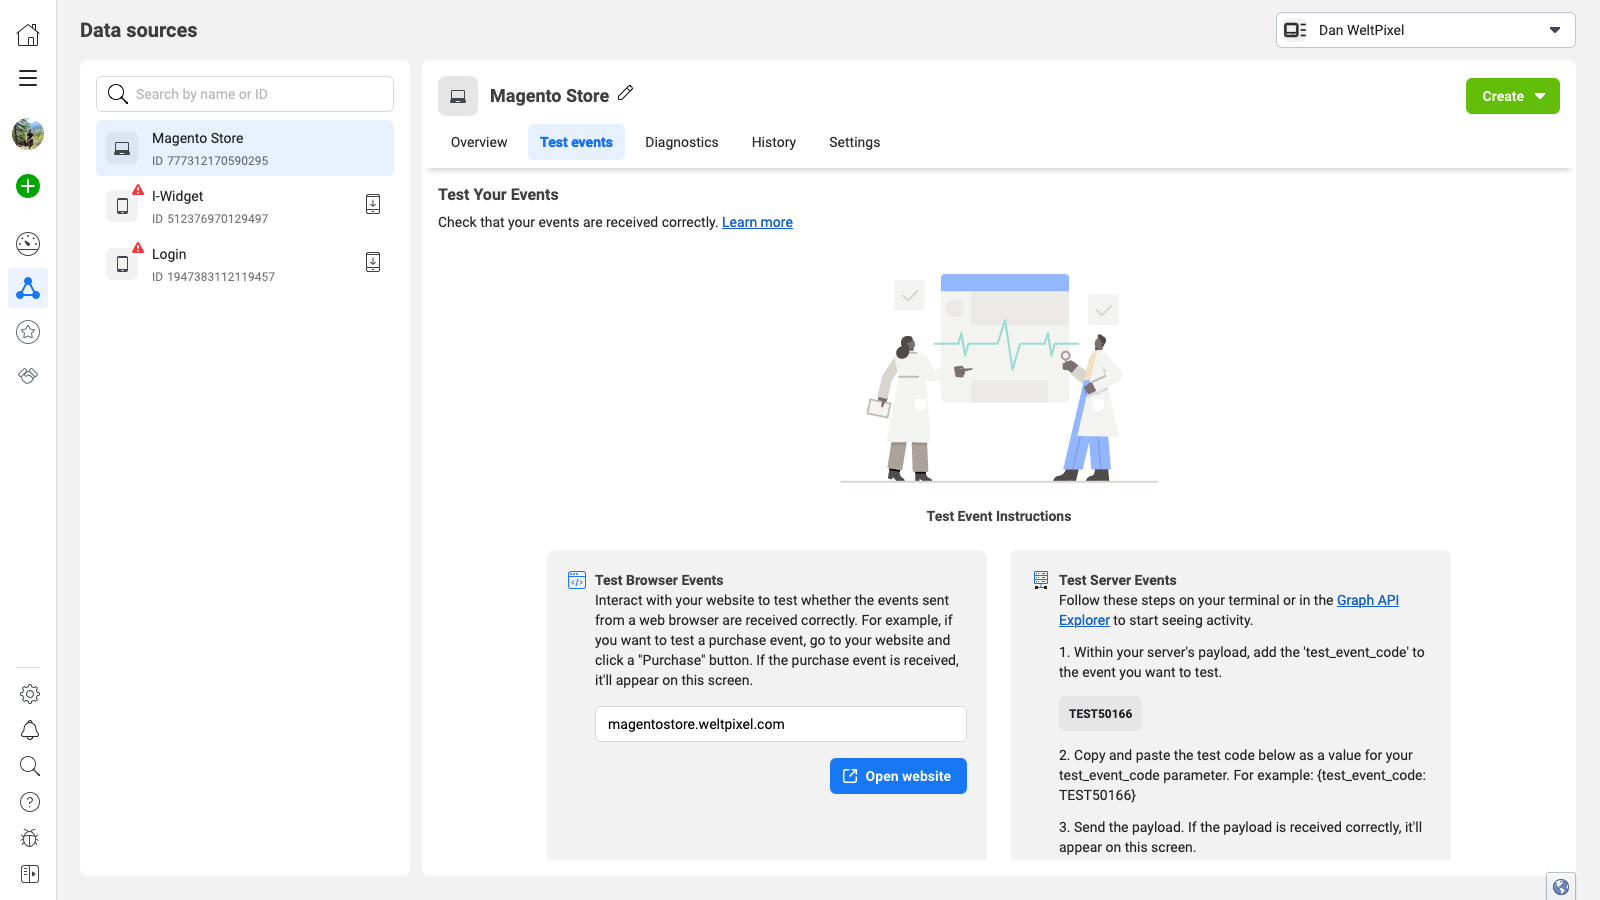This screenshot has width=1600, height=900.
Task: Click the bug report icon
Action: pos(30,838)
